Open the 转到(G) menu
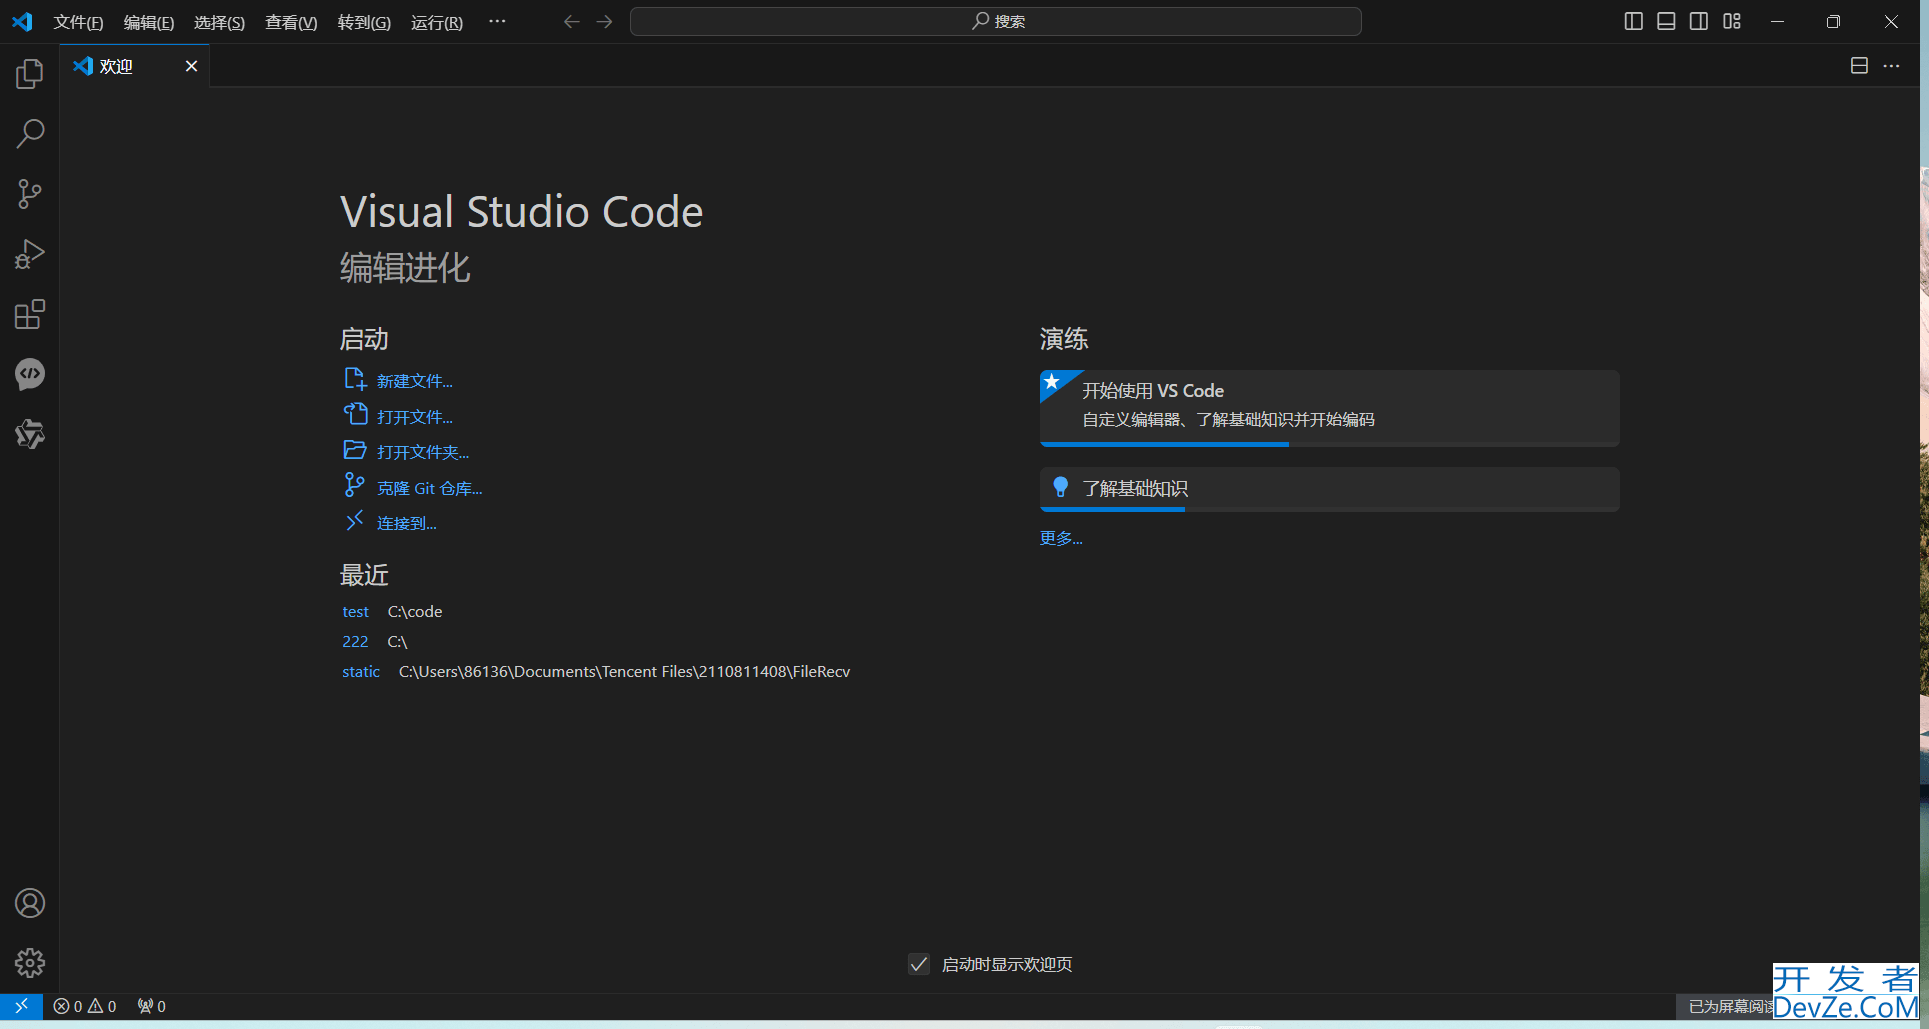 pos(364,22)
